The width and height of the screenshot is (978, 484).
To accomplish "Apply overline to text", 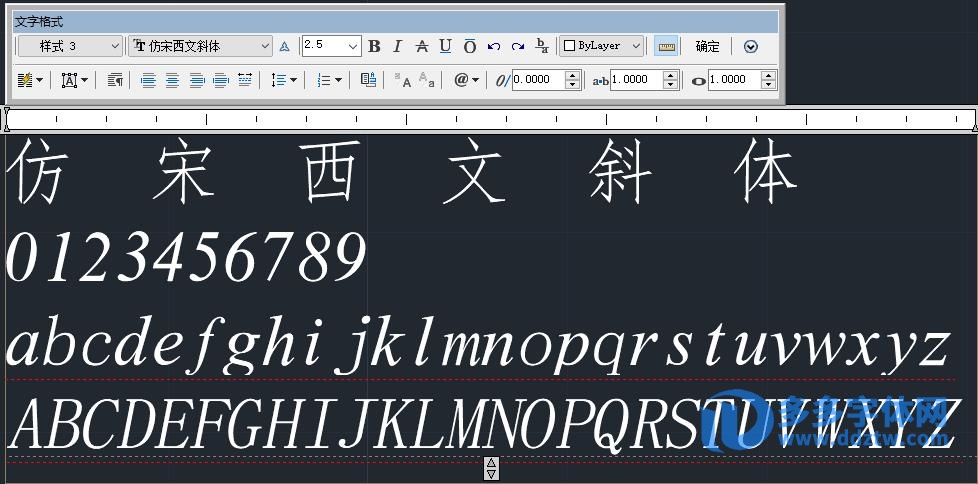I will 469,46.
